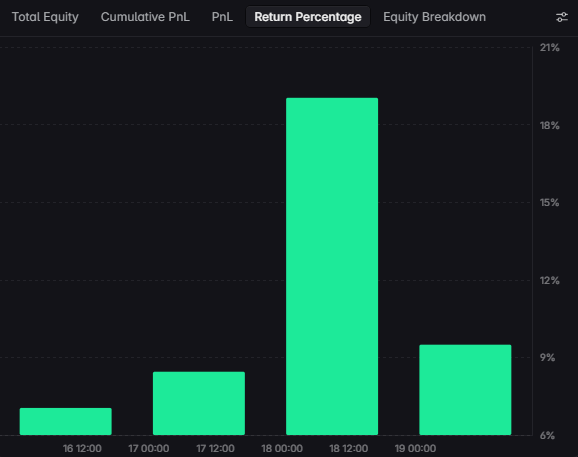Open chart settings sliders icon
This screenshot has width=578, height=457.
click(x=562, y=17)
